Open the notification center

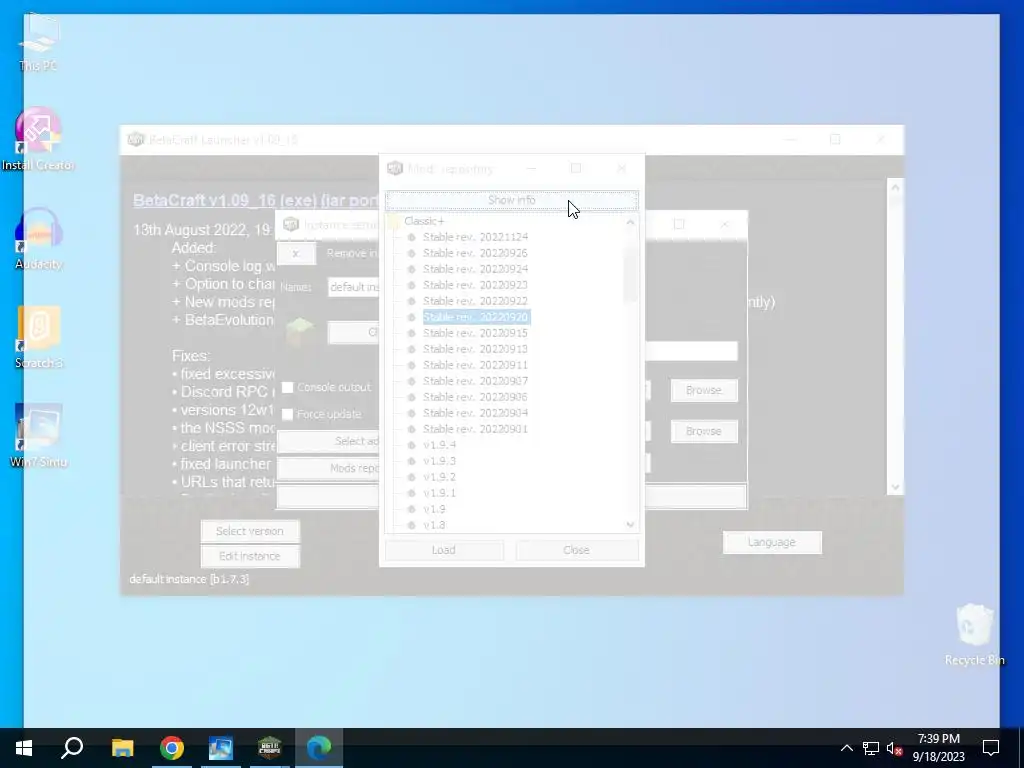click(991, 748)
